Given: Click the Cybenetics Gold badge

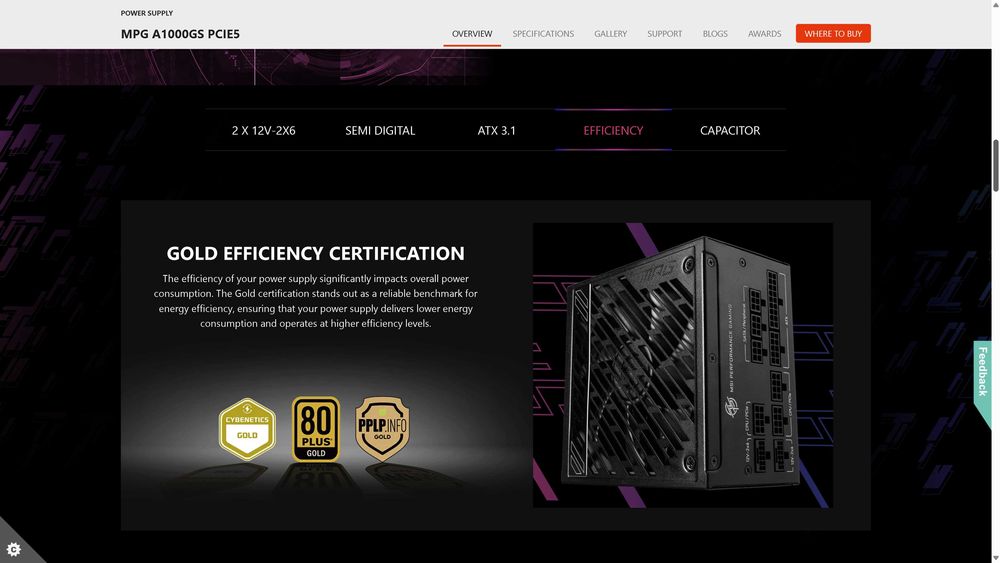Looking at the screenshot, I should pos(247,429).
